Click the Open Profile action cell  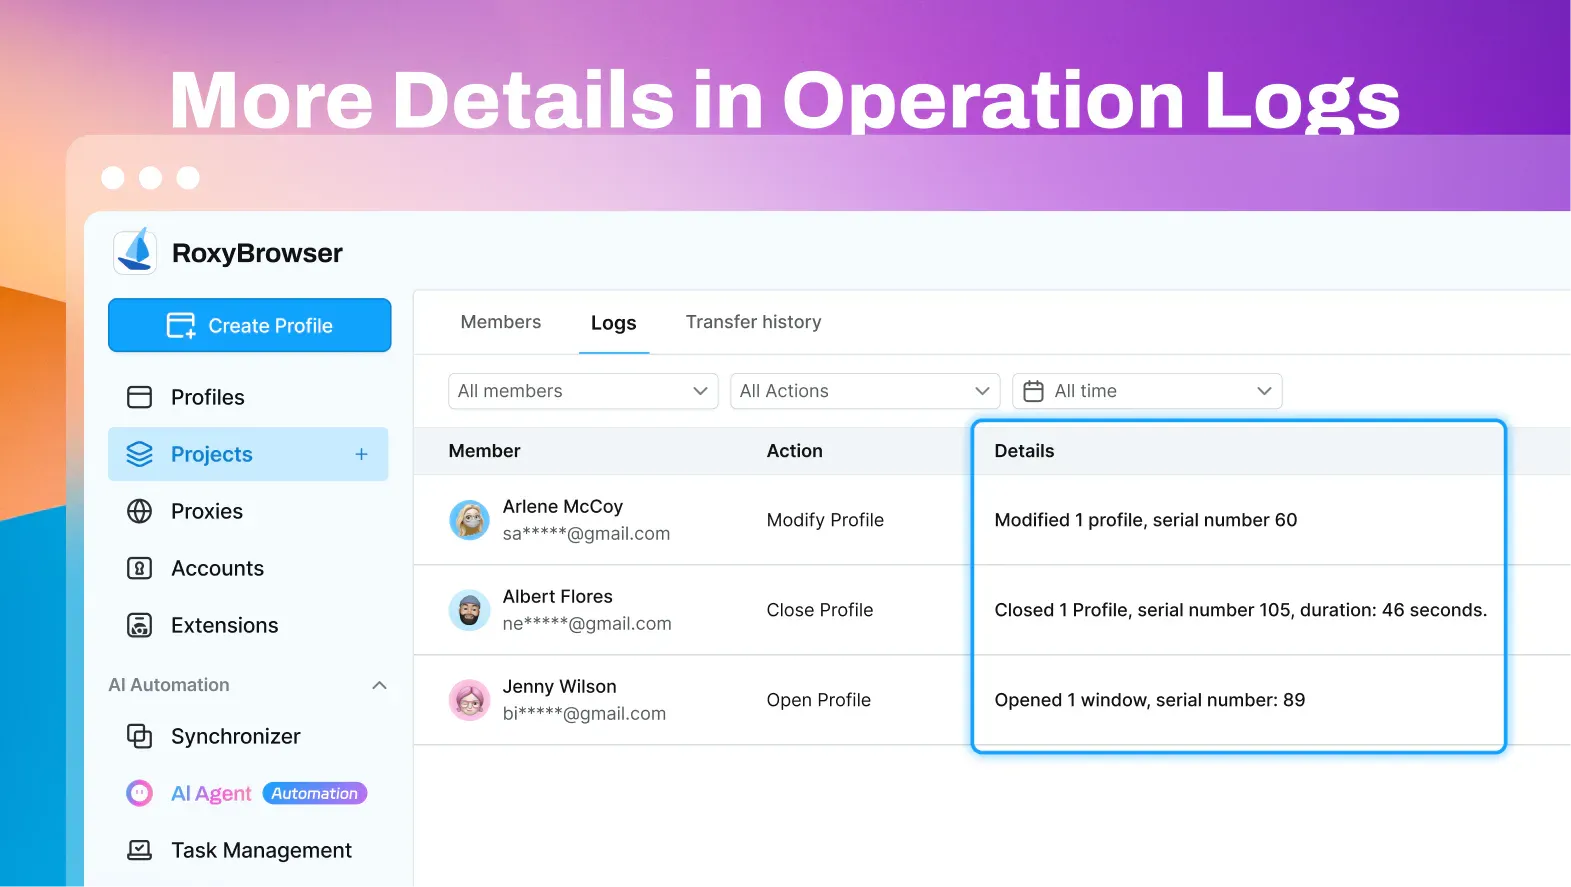pos(819,700)
